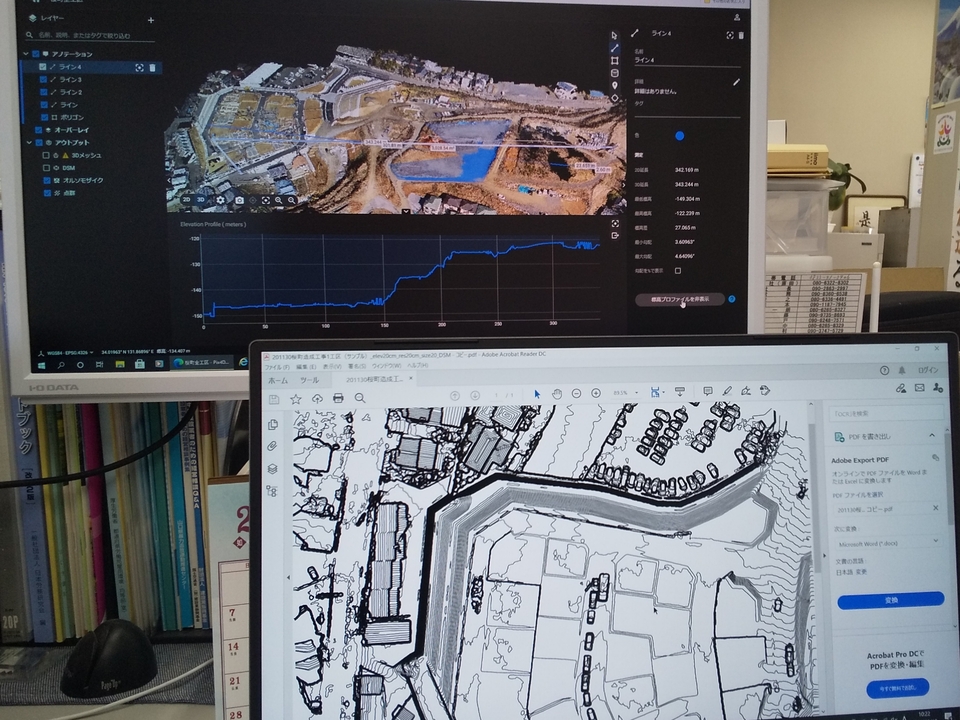Fit map view to extent icon

point(266,200)
